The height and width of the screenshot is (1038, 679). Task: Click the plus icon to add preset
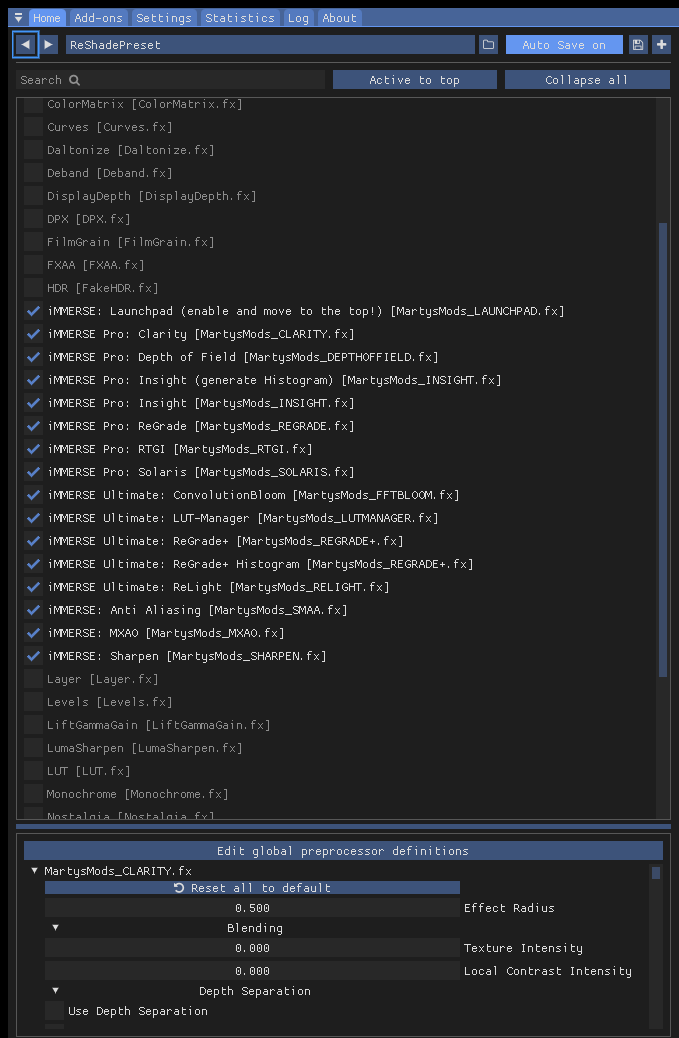pos(661,44)
